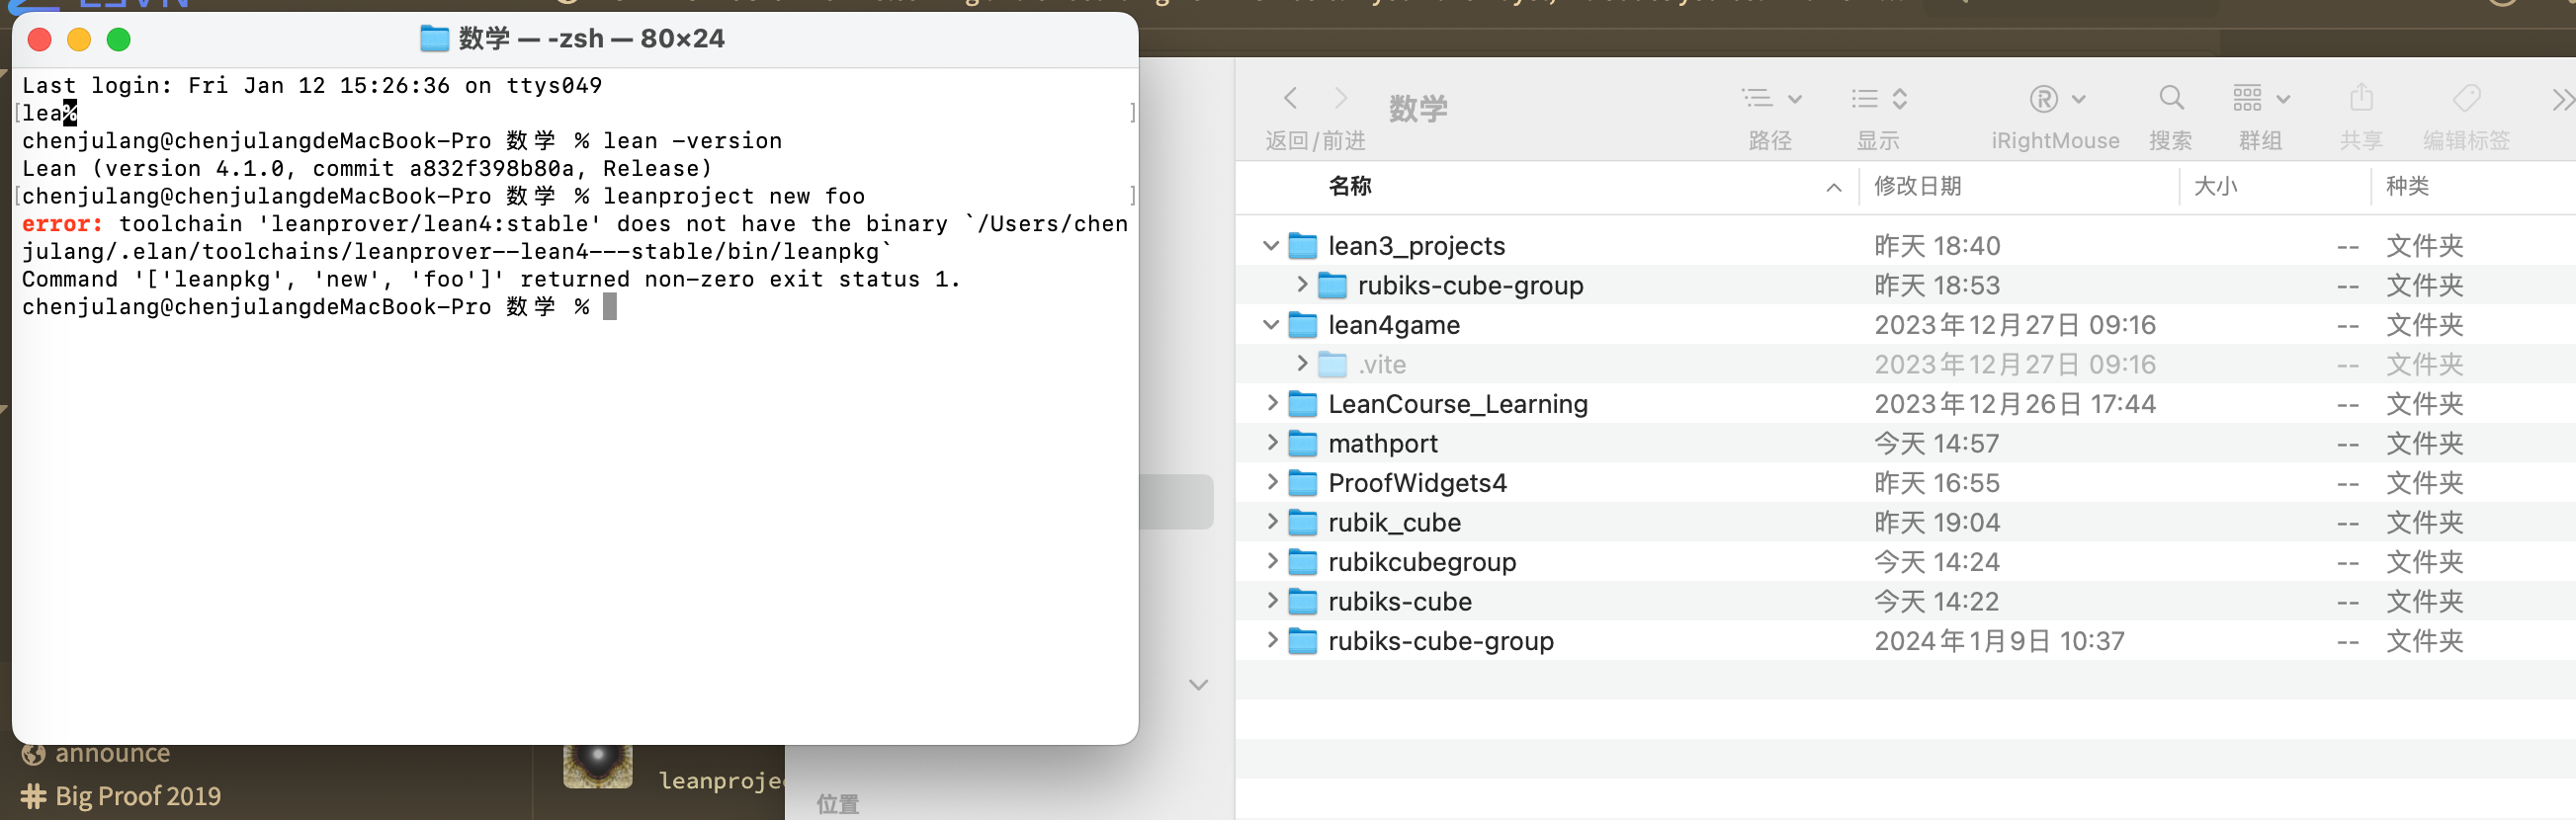2576x820 pixels.
Task: Expand the LeanCourse_Learning folder
Action: 1271,403
